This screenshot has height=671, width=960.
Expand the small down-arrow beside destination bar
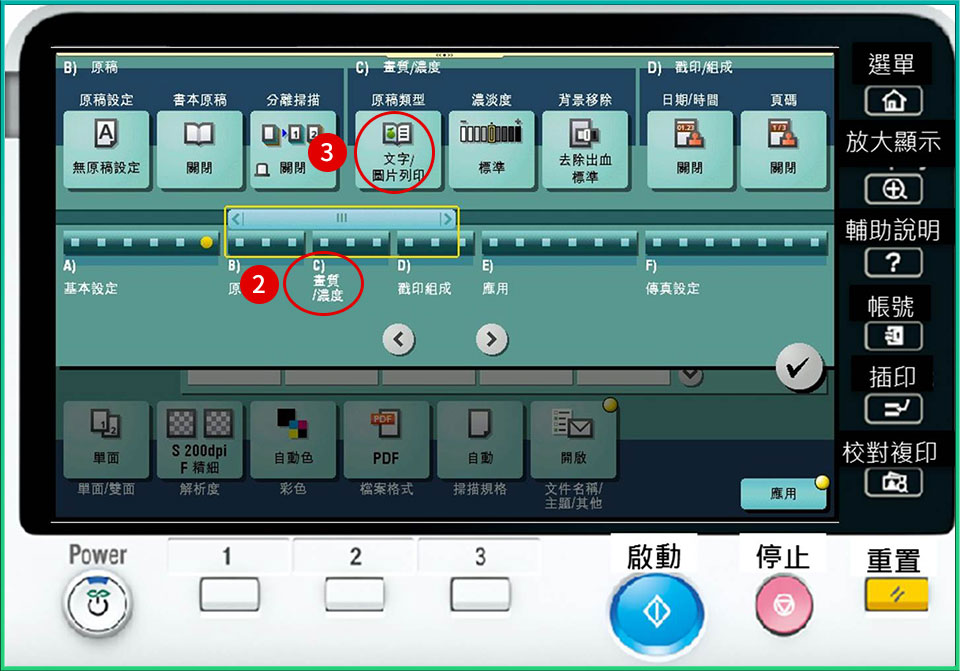pos(690,375)
